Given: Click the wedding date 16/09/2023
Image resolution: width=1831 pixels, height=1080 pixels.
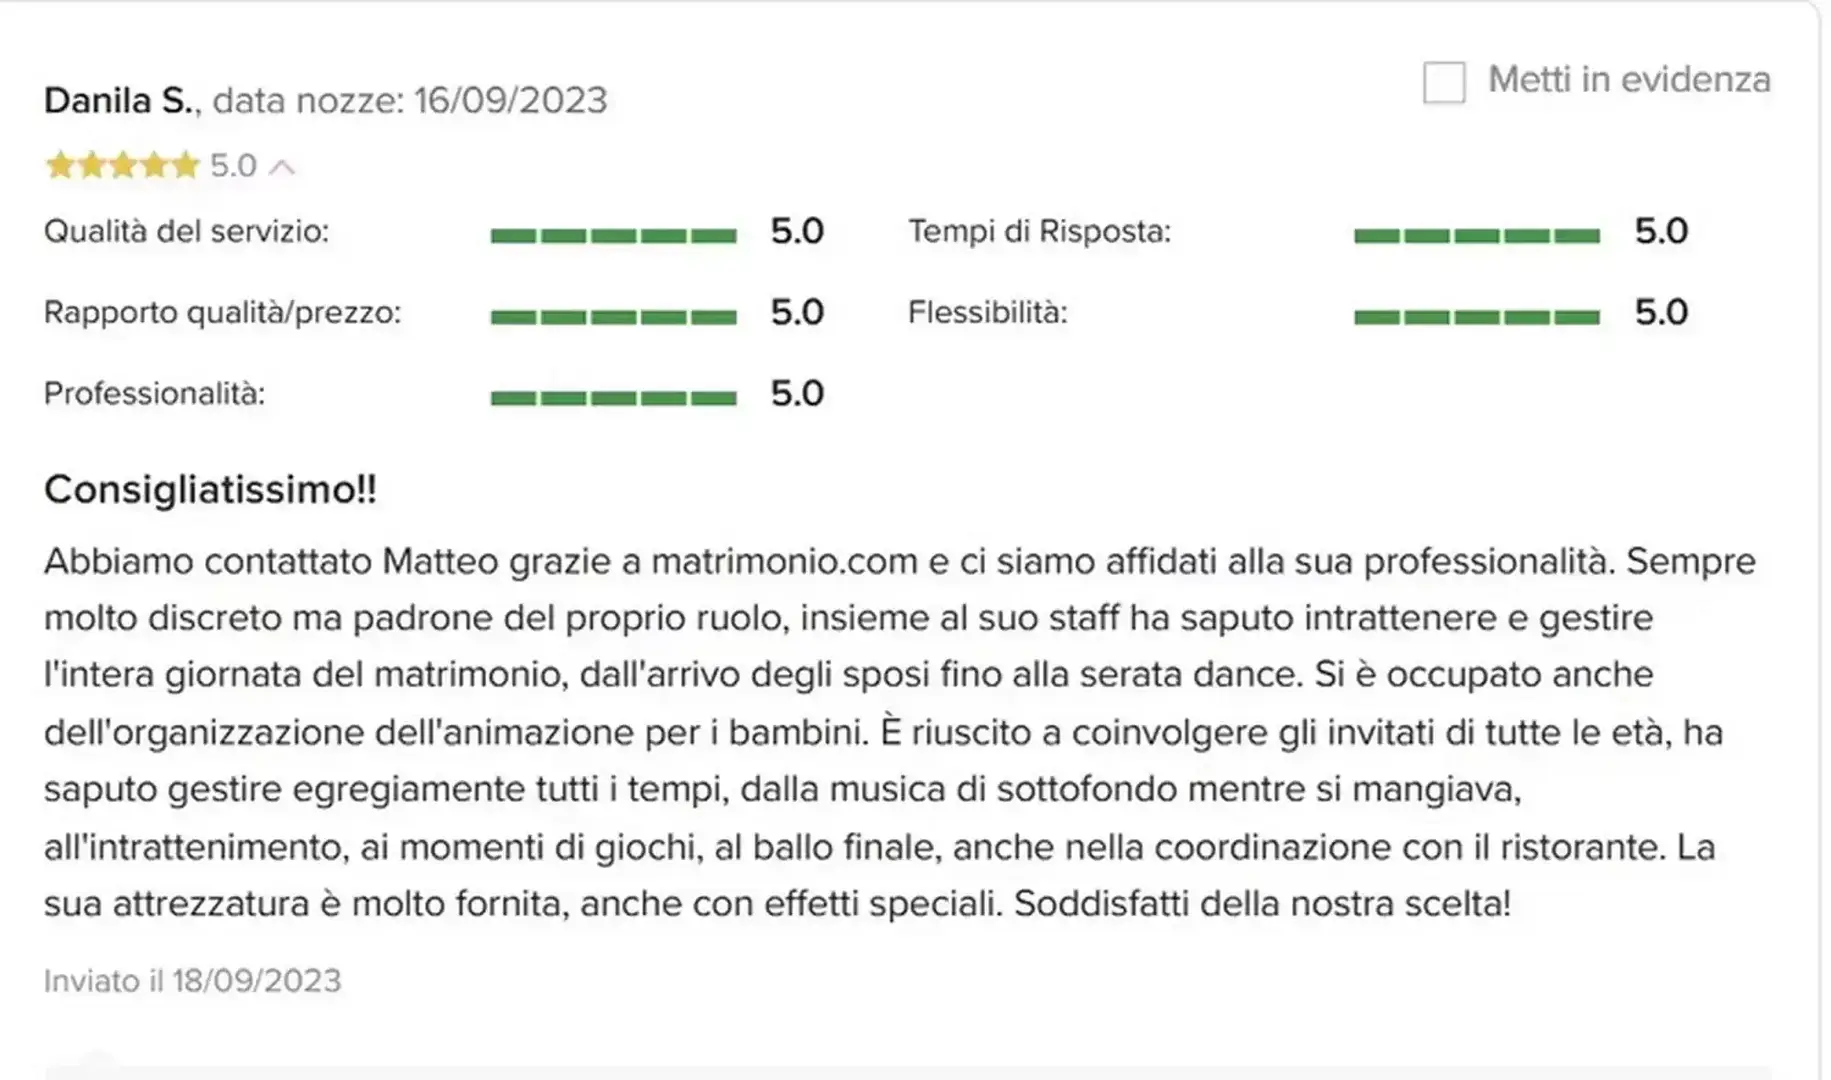Looking at the screenshot, I should coord(510,100).
